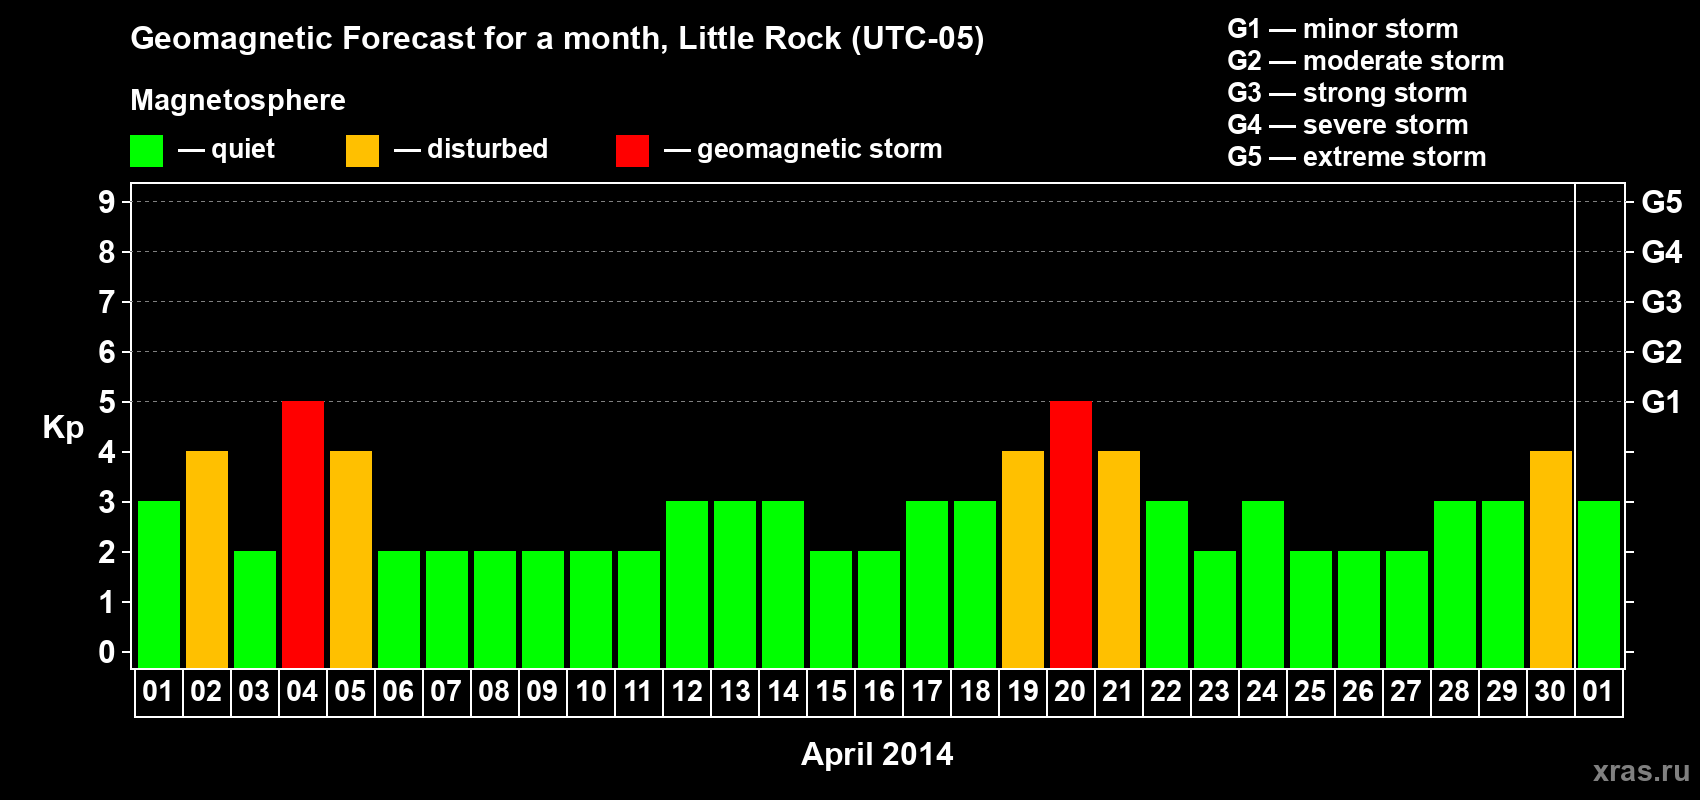
Task: Select the green bar for April 17
Action: pyautogui.click(x=927, y=585)
